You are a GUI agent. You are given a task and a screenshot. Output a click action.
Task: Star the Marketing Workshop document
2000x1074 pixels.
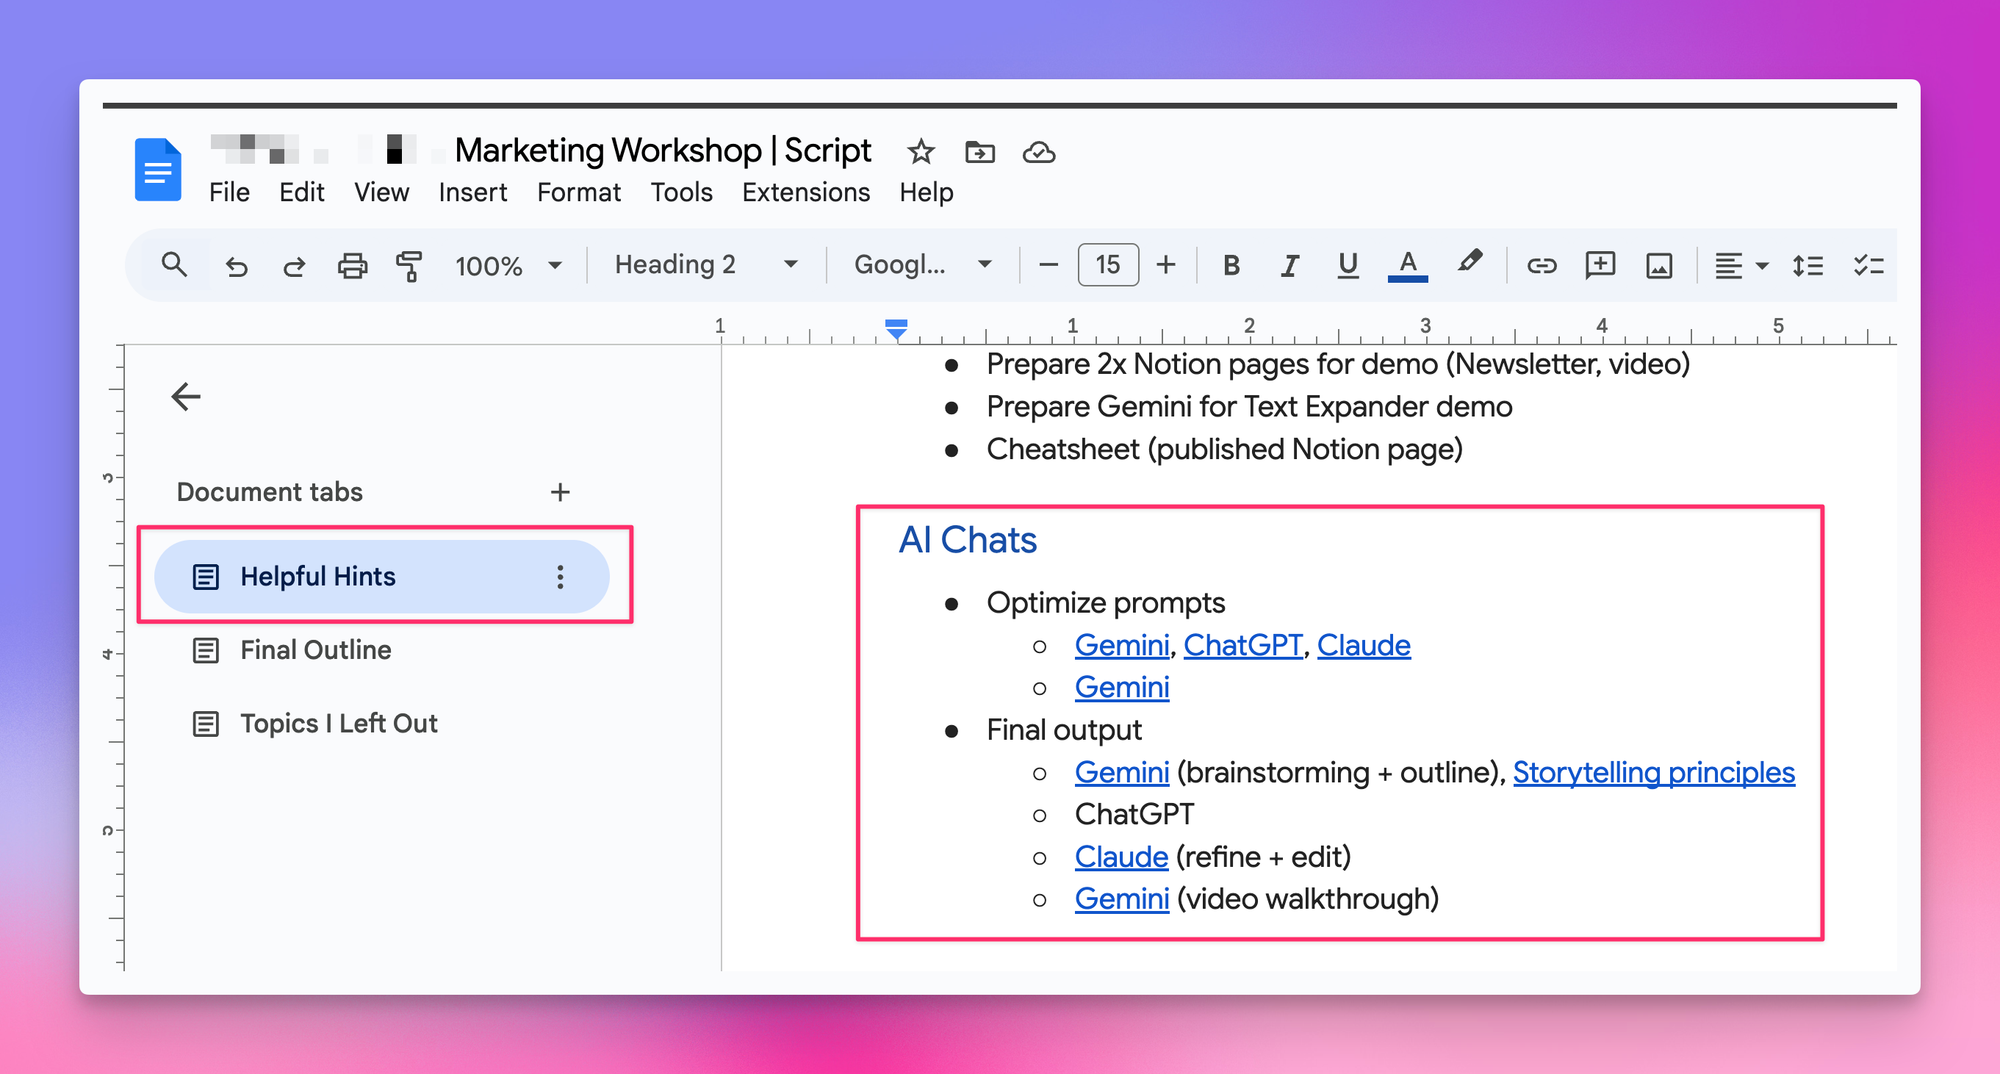click(x=920, y=152)
